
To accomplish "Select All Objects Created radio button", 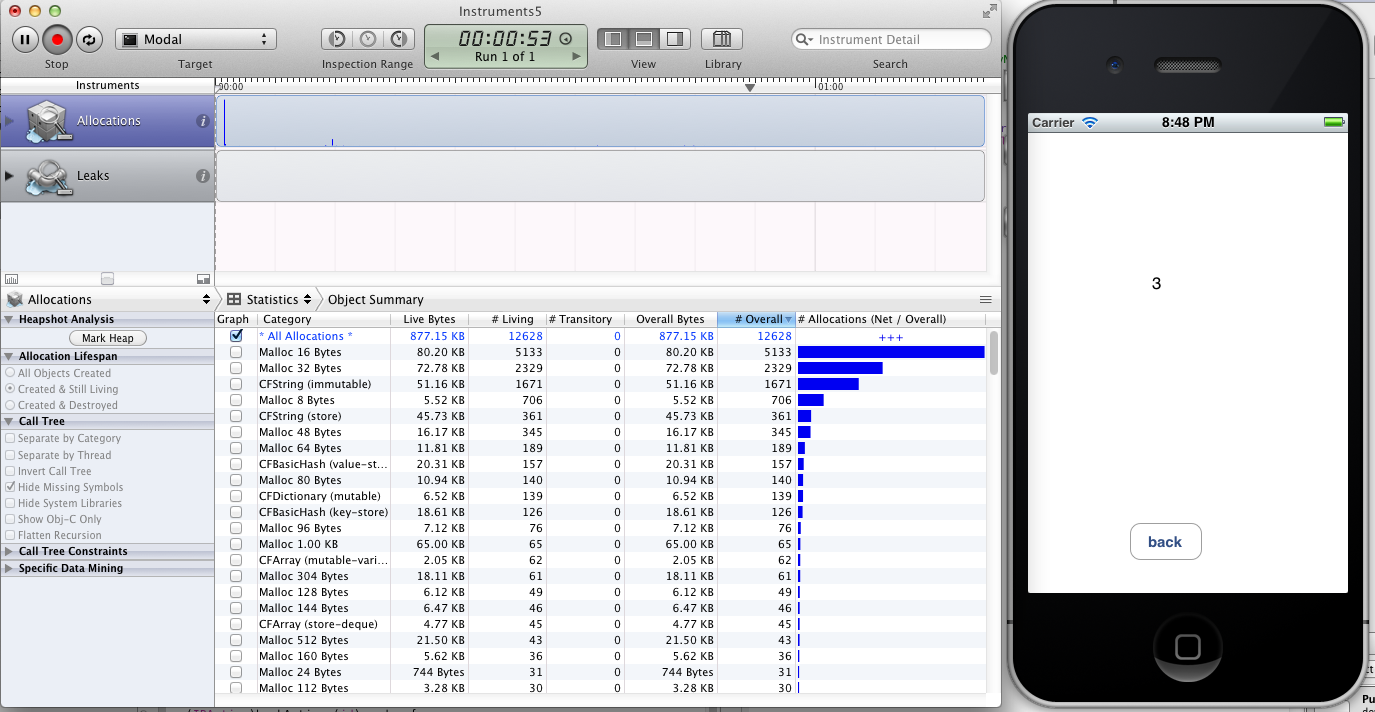I will [x=10, y=373].
